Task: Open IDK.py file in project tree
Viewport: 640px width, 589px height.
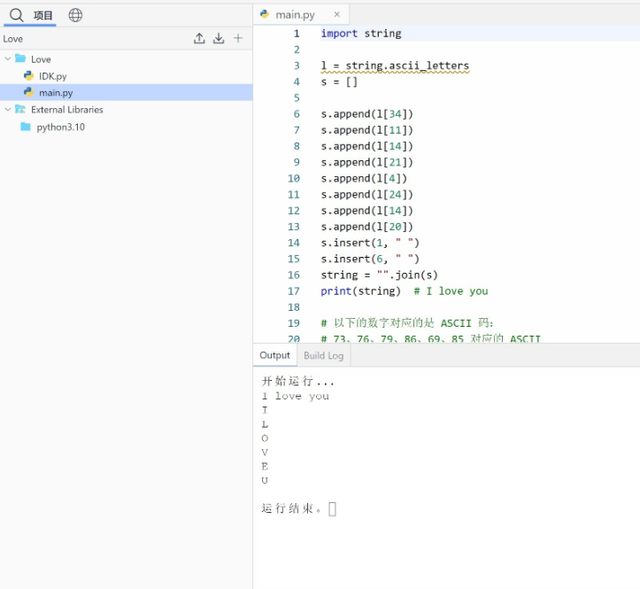Action: [53, 76]
